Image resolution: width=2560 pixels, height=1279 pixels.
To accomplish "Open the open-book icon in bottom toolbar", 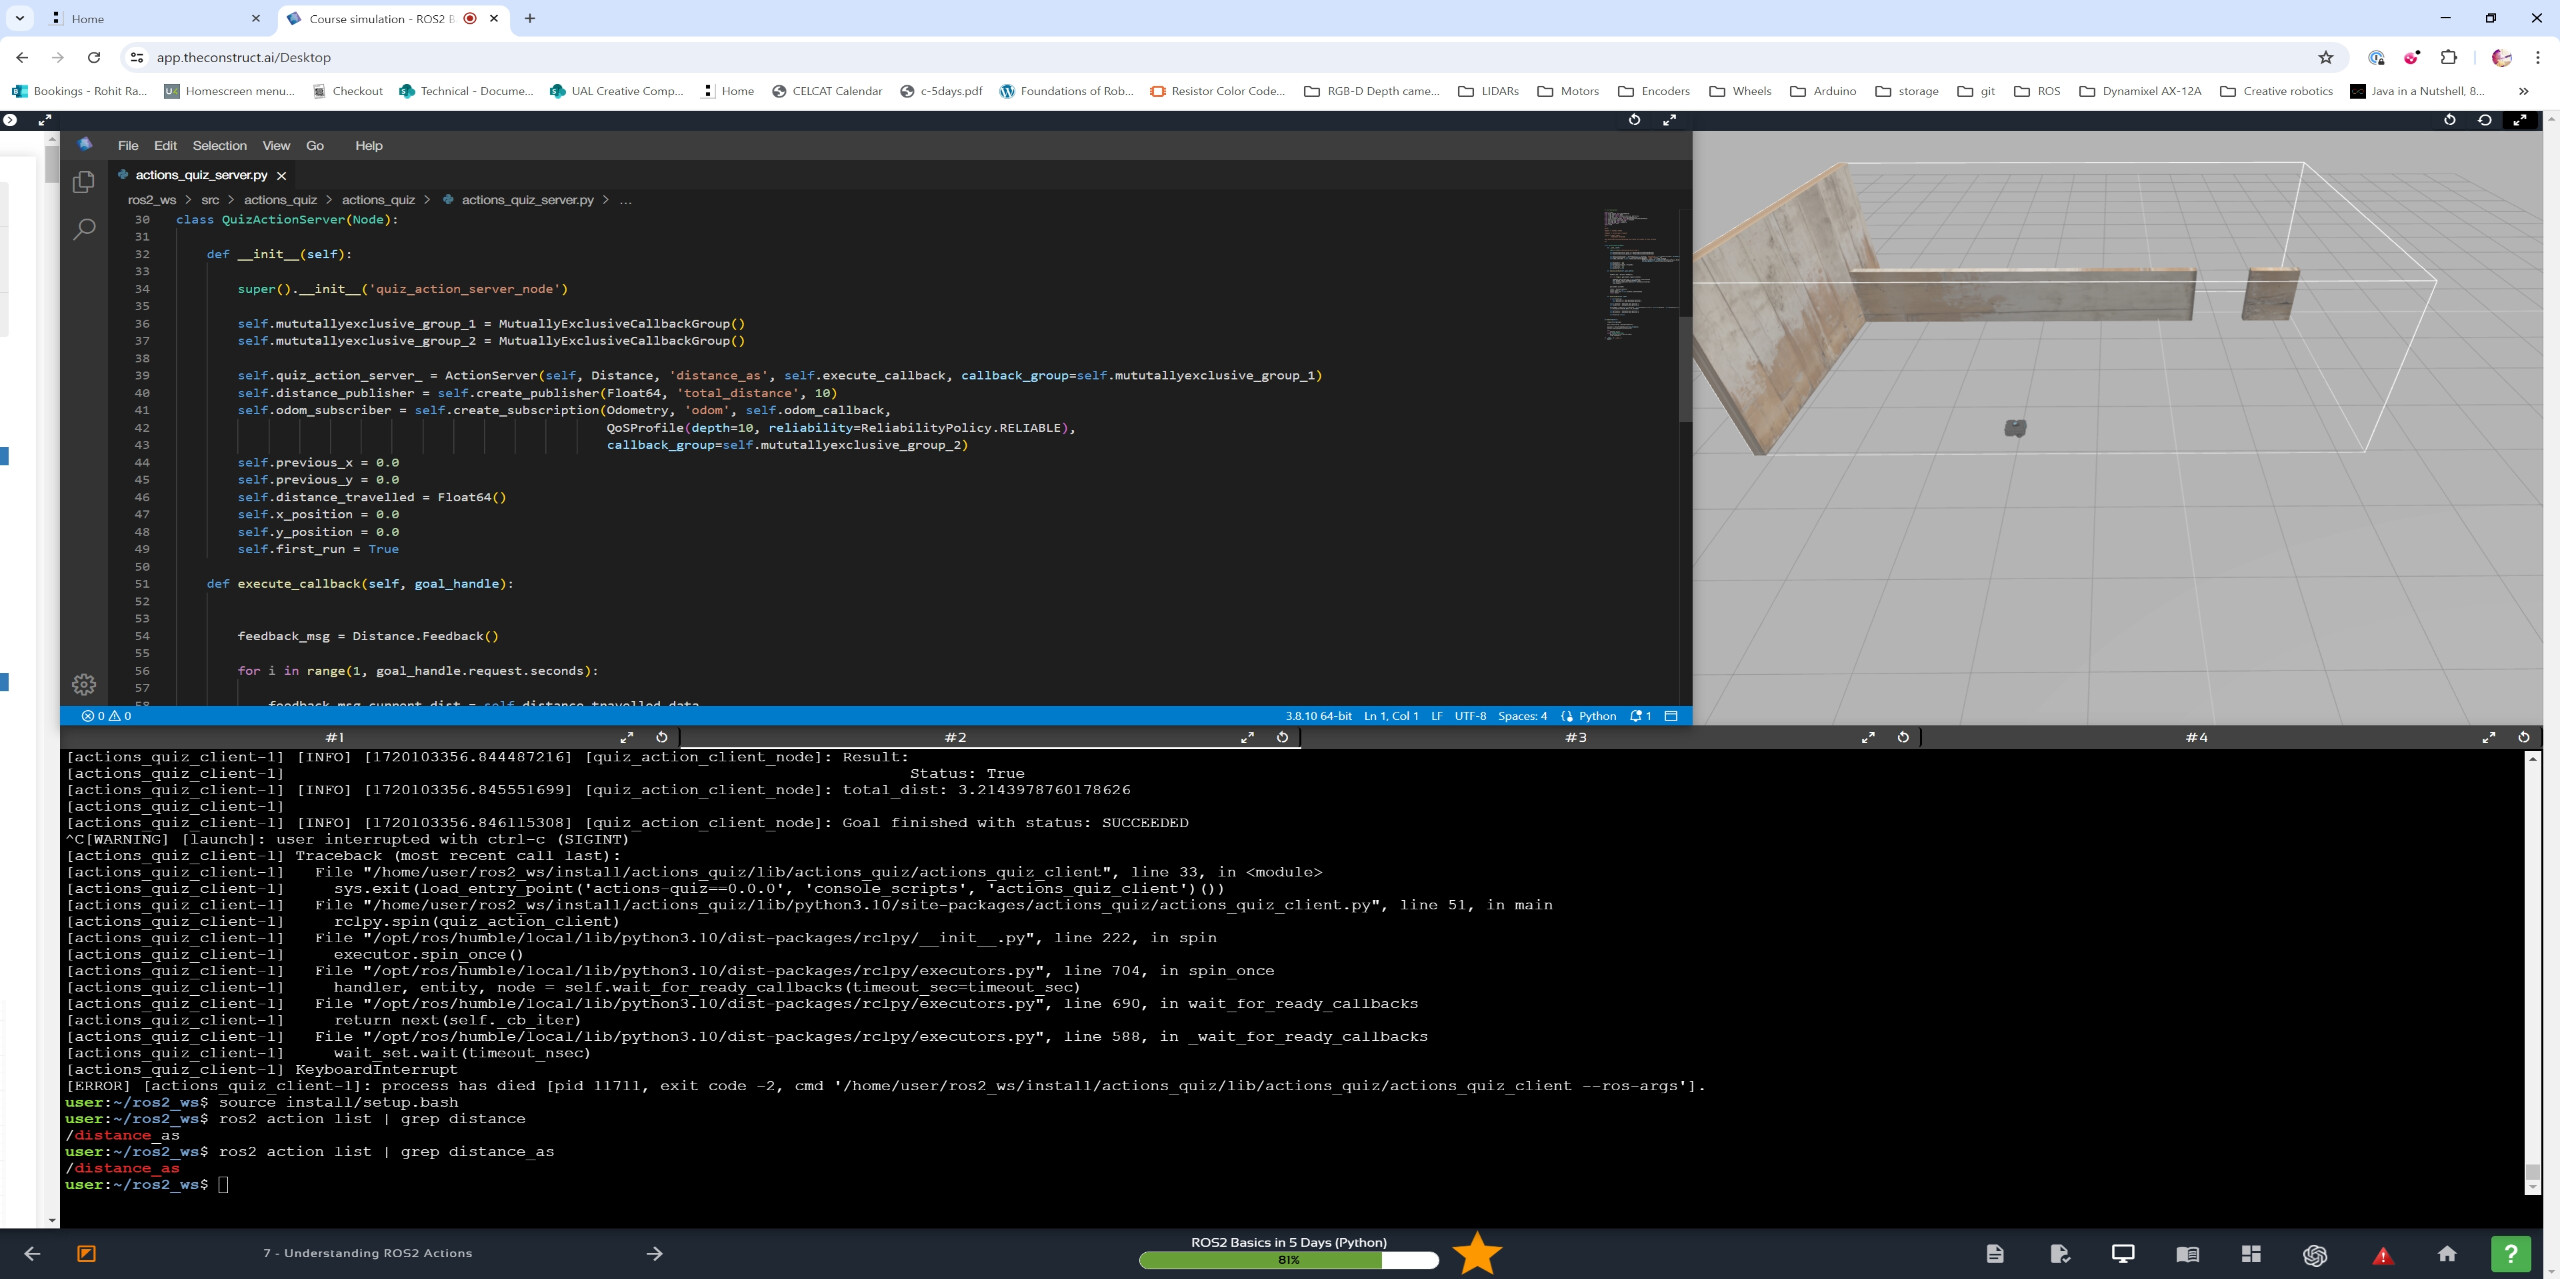I will [x=2187, y=1254].
